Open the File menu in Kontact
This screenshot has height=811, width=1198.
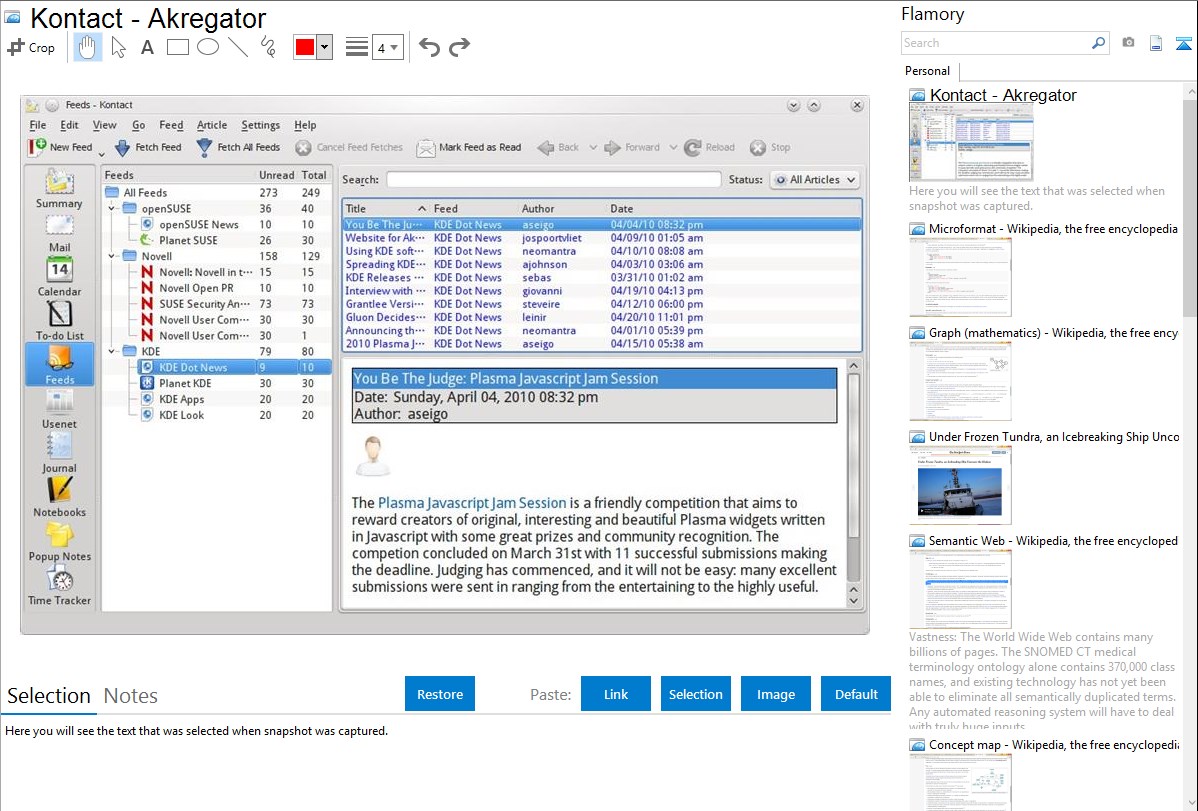37,125
